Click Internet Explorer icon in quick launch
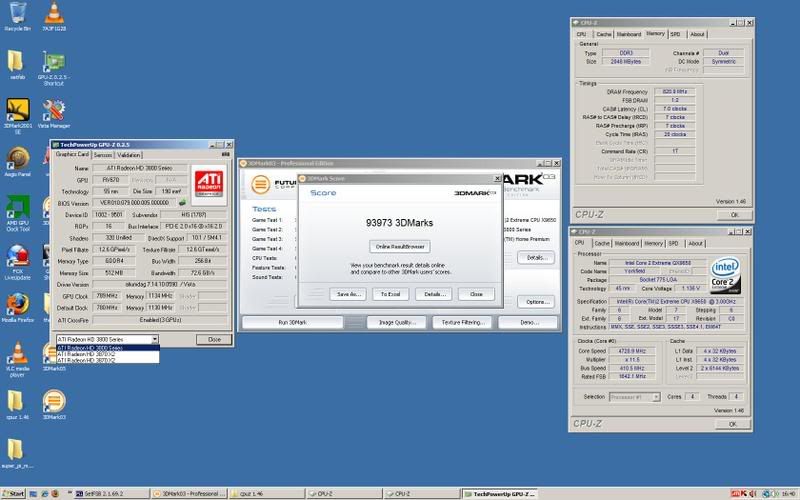Viewport: 800px width, 500px height. coord(44,494)
